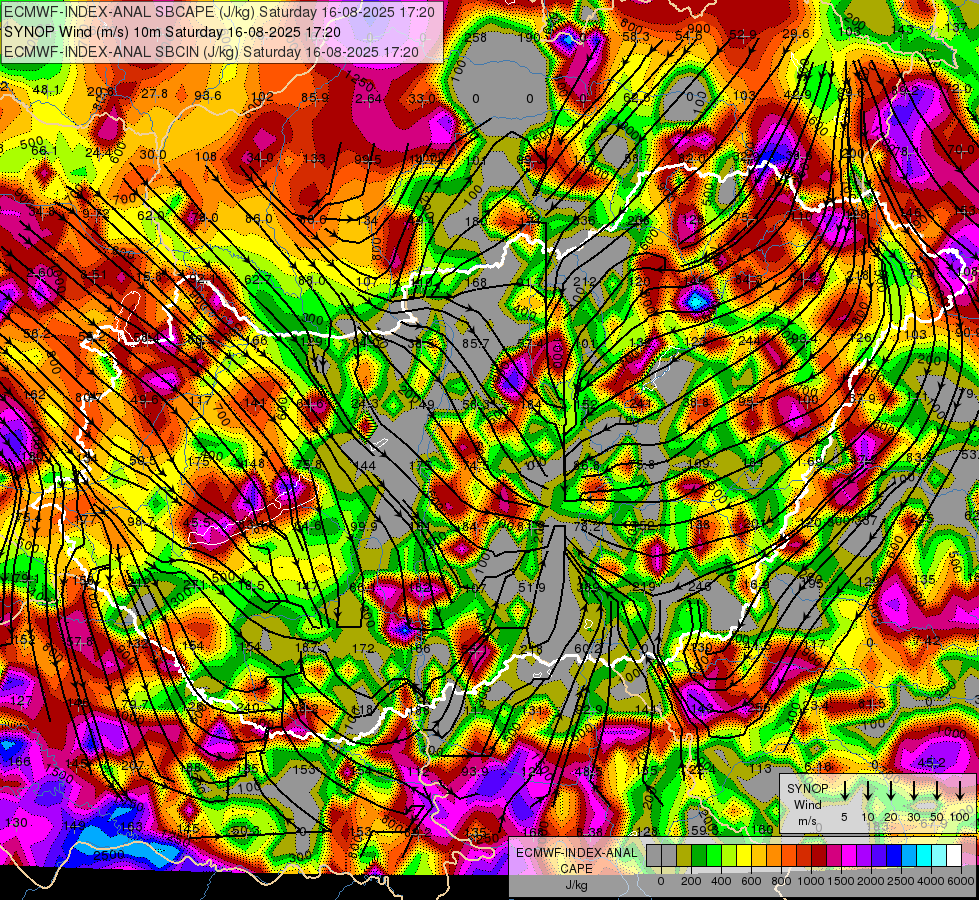The height and width of the screenshot is (900, 979).
Task: Select the white swatch on CAPE scale
Action: (x=955, y=856)
